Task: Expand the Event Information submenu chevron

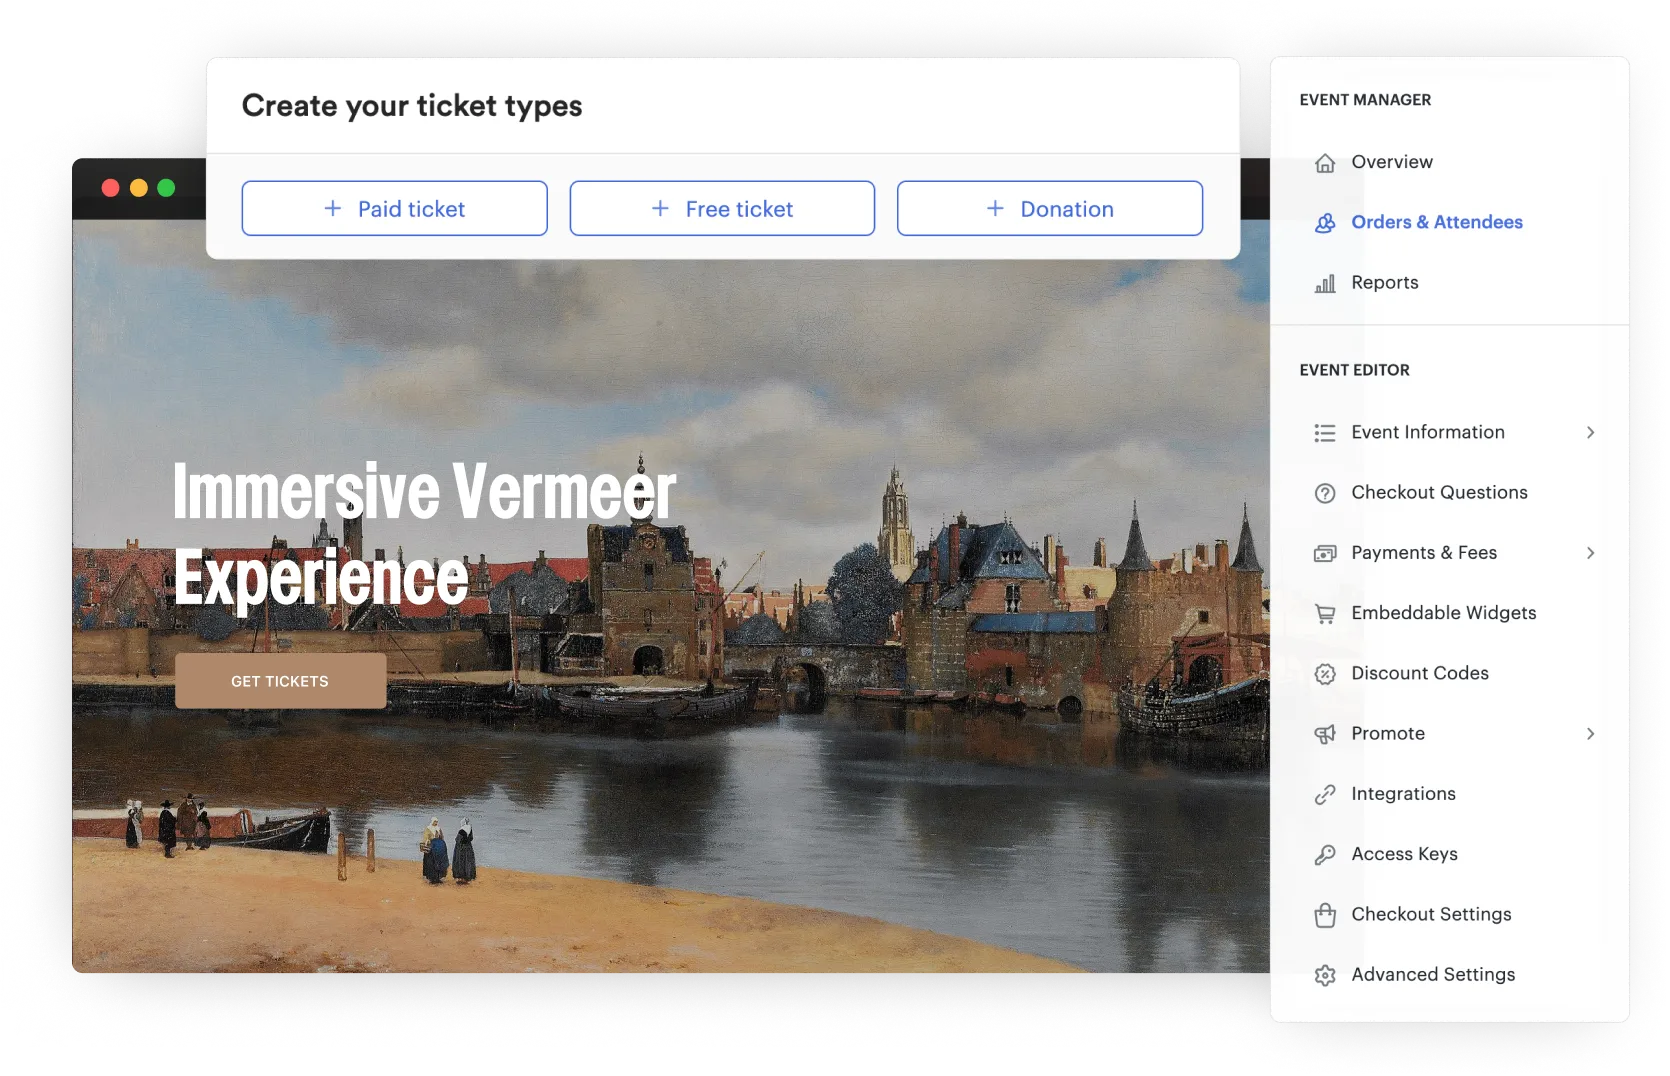Action: (x=1590, y=432)
